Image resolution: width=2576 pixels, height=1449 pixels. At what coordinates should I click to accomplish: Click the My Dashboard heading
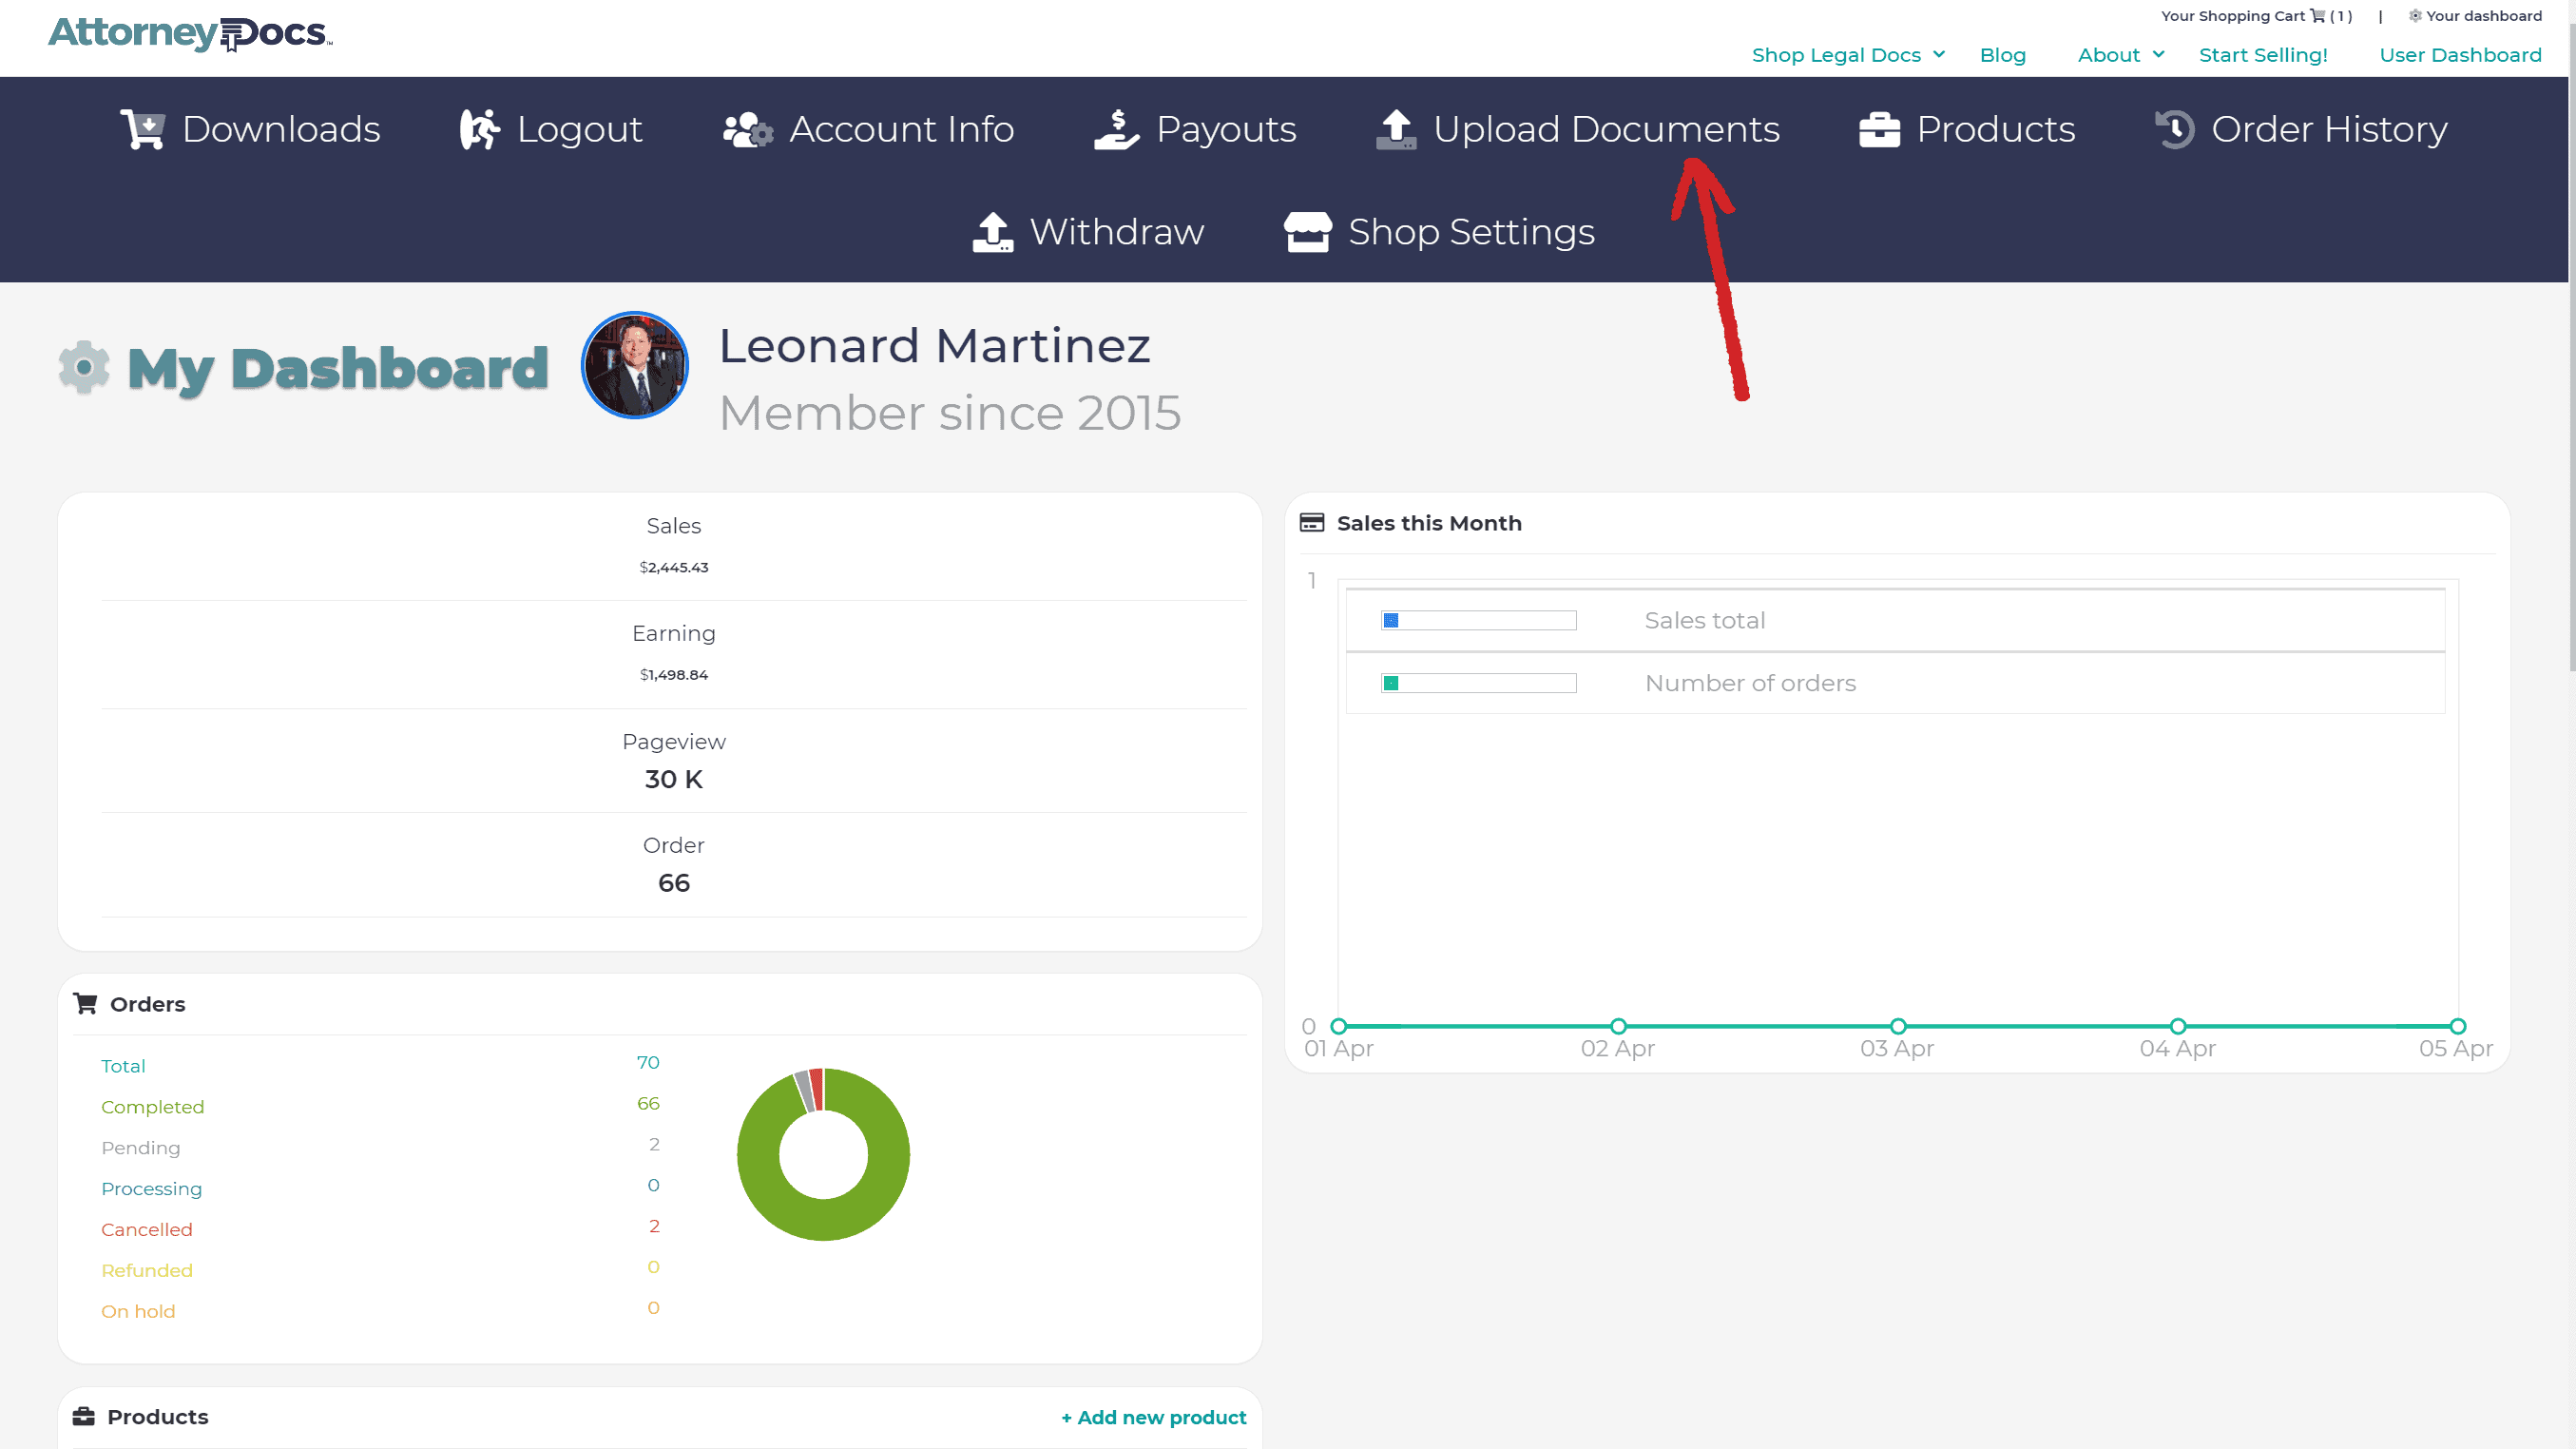pyautogui.click(x=338, y=369)
